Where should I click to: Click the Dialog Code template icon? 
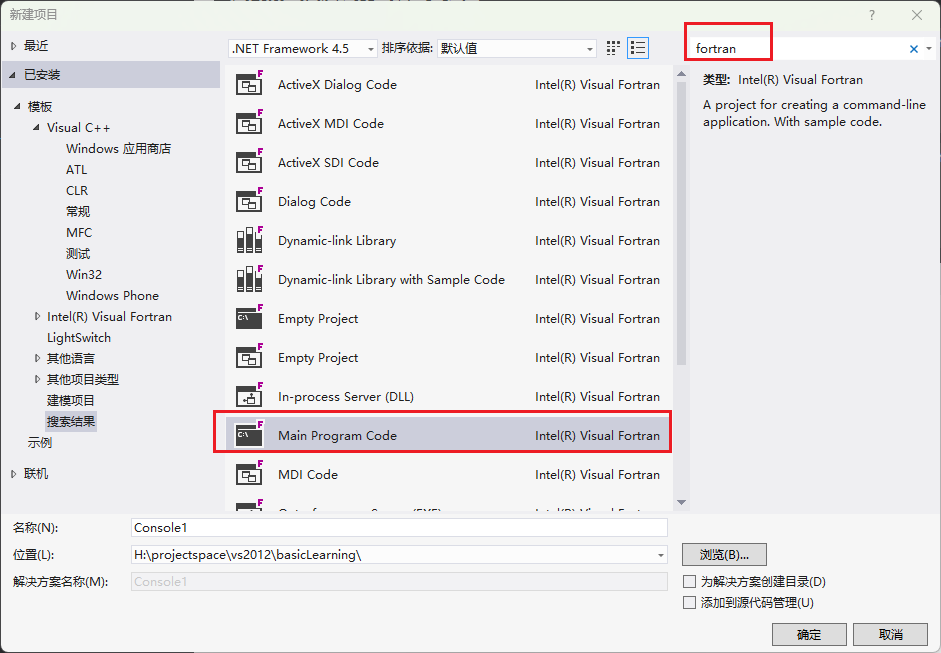[248, 202]
